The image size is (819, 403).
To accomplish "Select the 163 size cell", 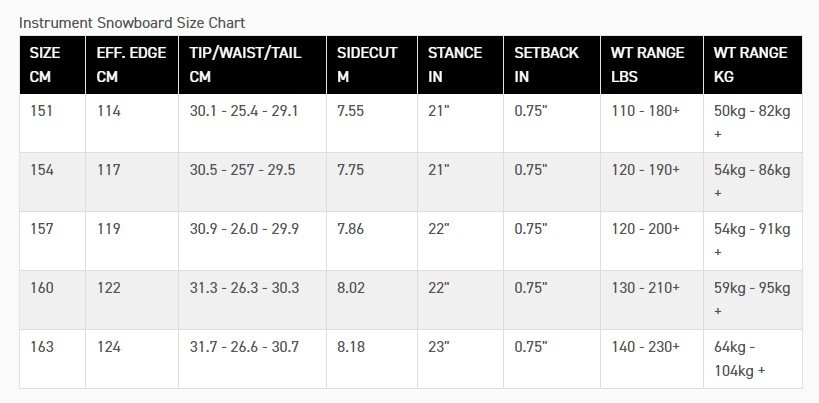I will (52, 359).
